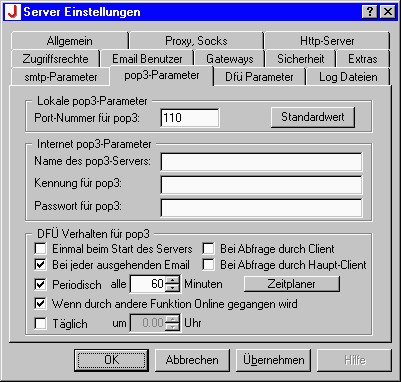Apply changes with Übernehmen button
The height and width of the screenshot is (382, 401).
point(273,360)
